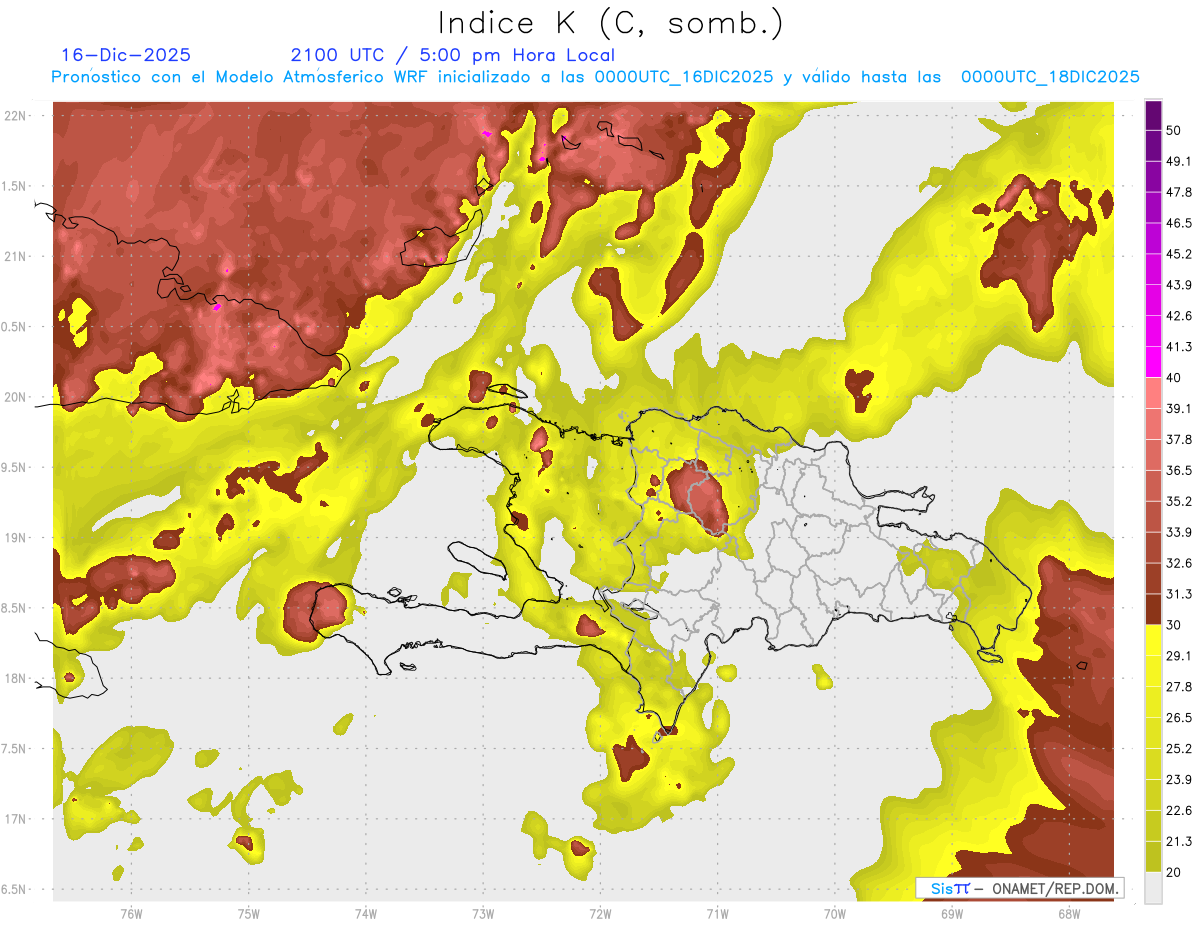
Task: Click the legend value '42.6'
Action: coord(1178,316)
